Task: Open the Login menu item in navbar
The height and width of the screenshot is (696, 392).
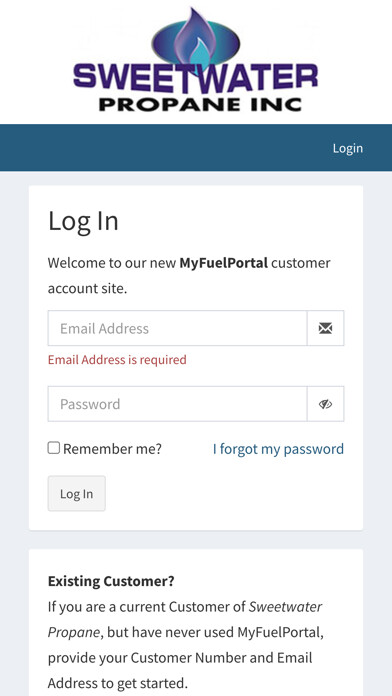Action: tap(348, 148)
